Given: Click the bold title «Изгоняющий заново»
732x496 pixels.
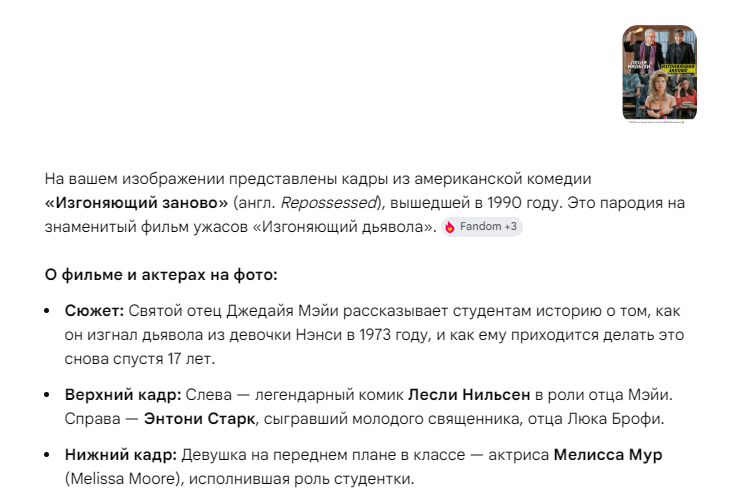Looking at the screenshot, I should [x=136, y=203].
